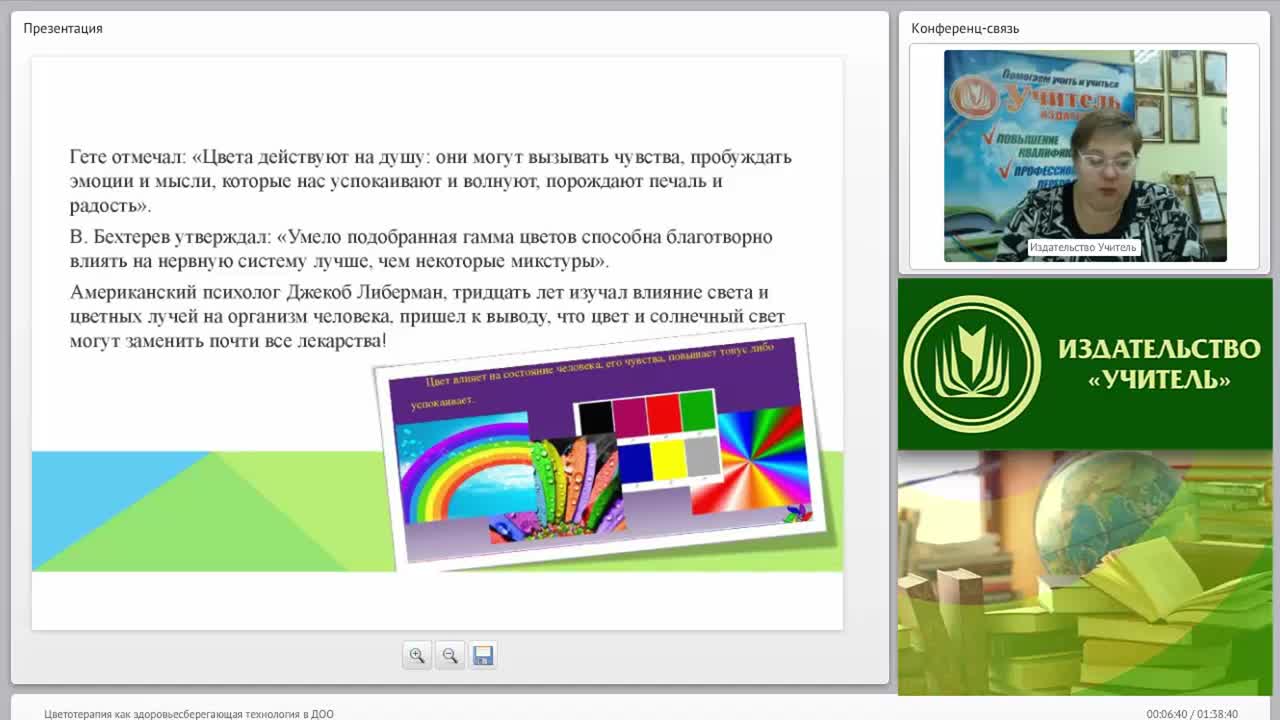Image resolution: width=1280 pixels, height=720 pixels.
Task: Zoom in on the presentation slide
Action: (417, 655)
